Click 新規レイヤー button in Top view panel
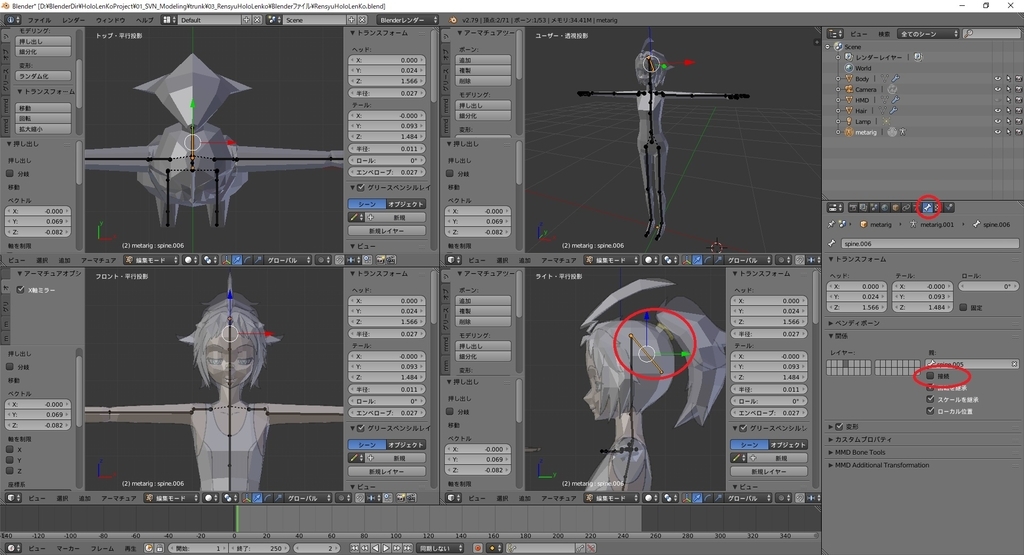Viewport: 1024px width, 555px height. 387,230
